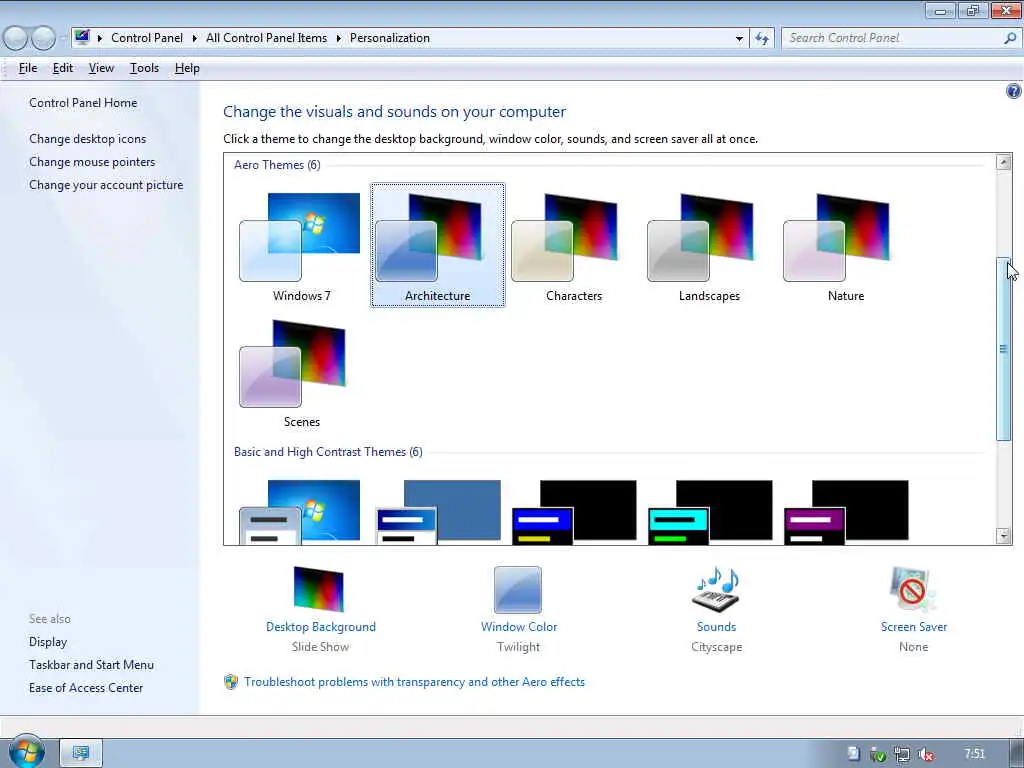Choose the high contrast theme with blue title bar
The width and height of the screenshot is (1024, 768).
[574, 512]
